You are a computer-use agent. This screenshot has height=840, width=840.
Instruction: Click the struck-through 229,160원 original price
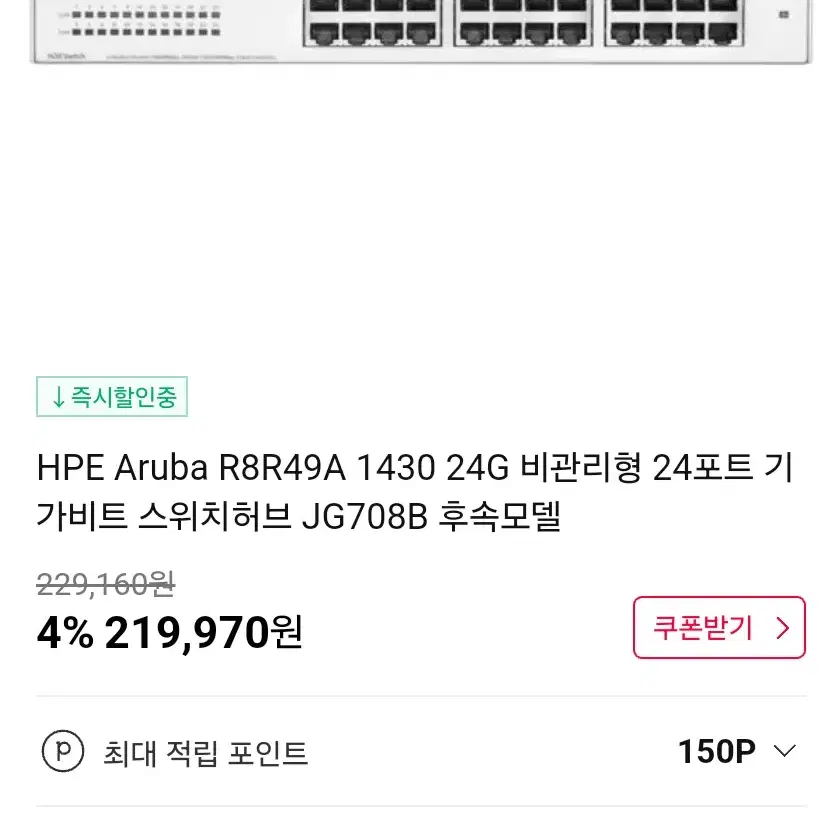(106, 584)
